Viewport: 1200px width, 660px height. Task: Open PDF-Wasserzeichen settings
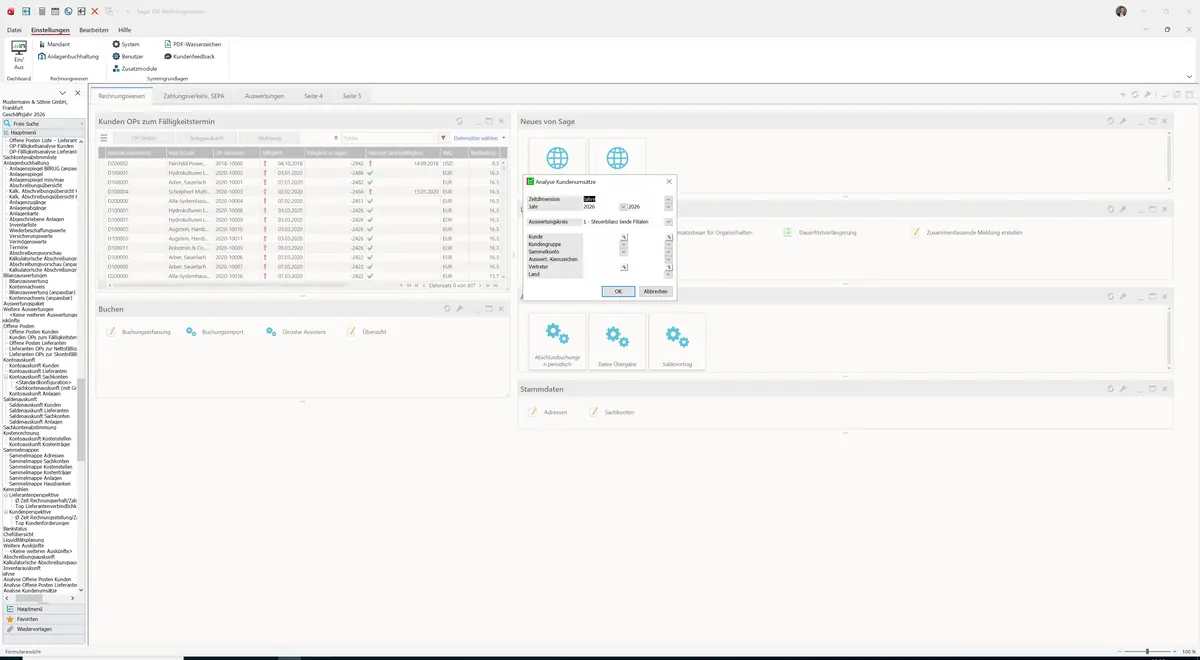193,44
